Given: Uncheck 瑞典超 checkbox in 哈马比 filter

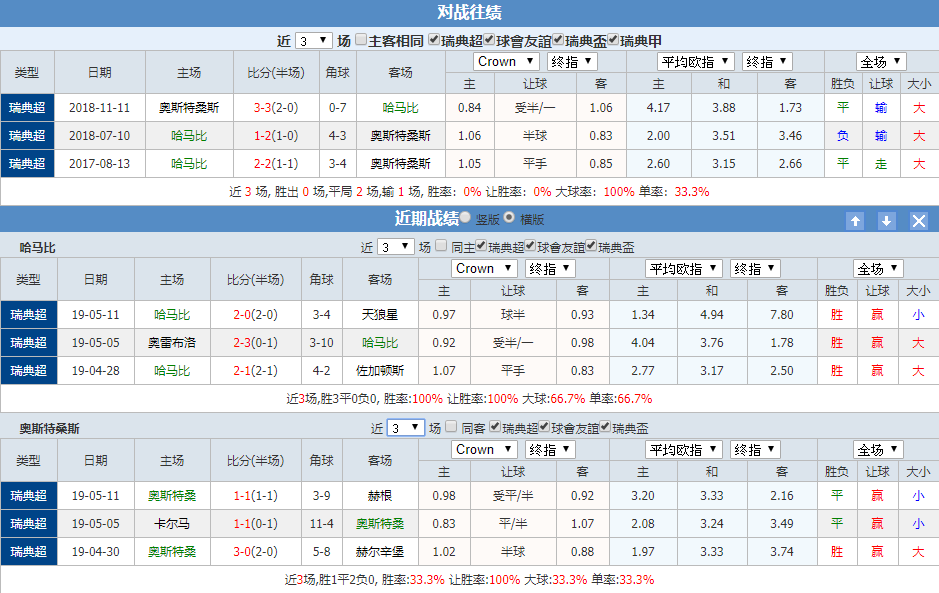Looking at the screenshot, I should pyautogui.click(x=481, y=246).
